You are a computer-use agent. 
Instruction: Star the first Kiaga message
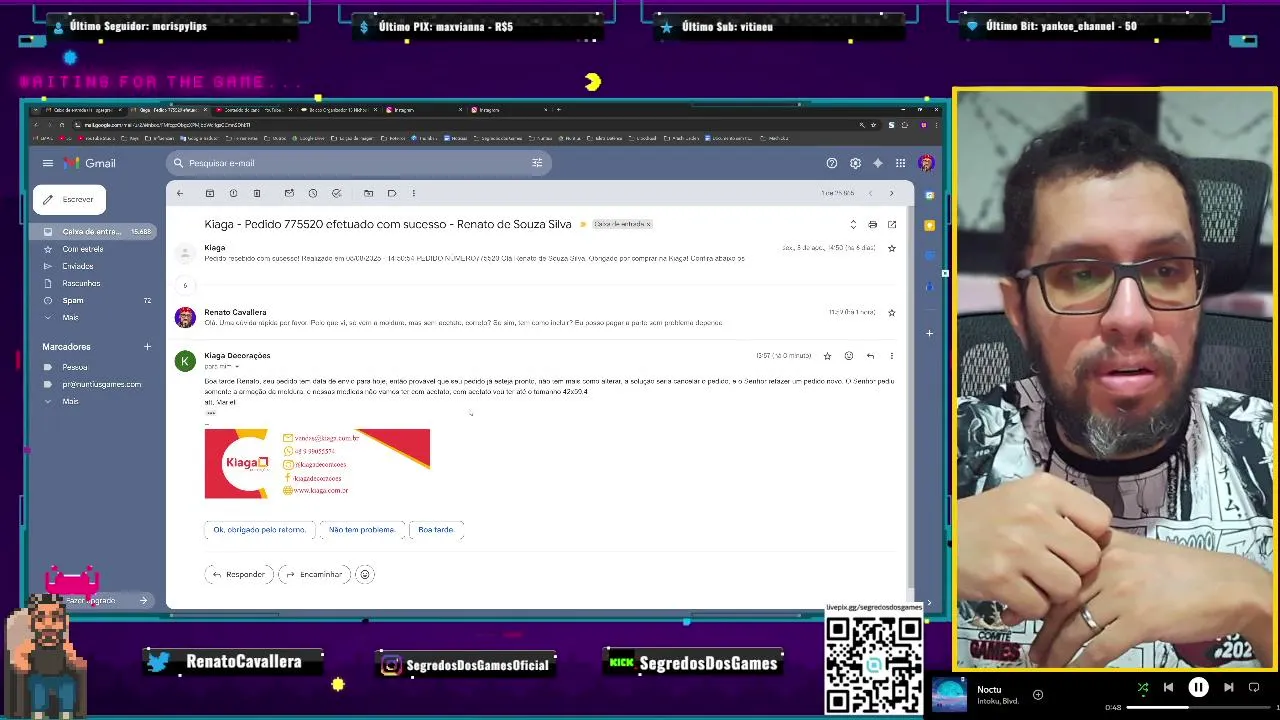(892, 248)
